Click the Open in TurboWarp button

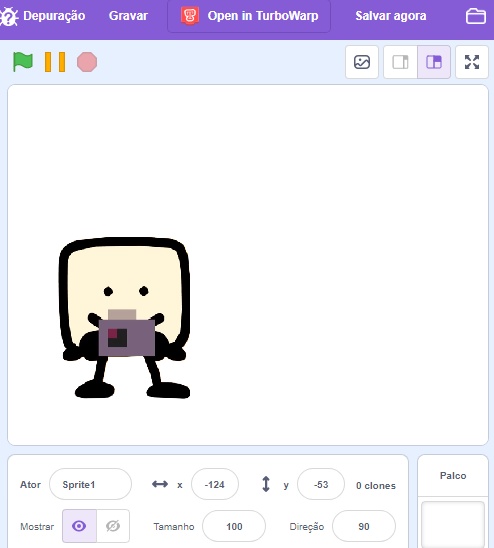(x=249, y=16)
